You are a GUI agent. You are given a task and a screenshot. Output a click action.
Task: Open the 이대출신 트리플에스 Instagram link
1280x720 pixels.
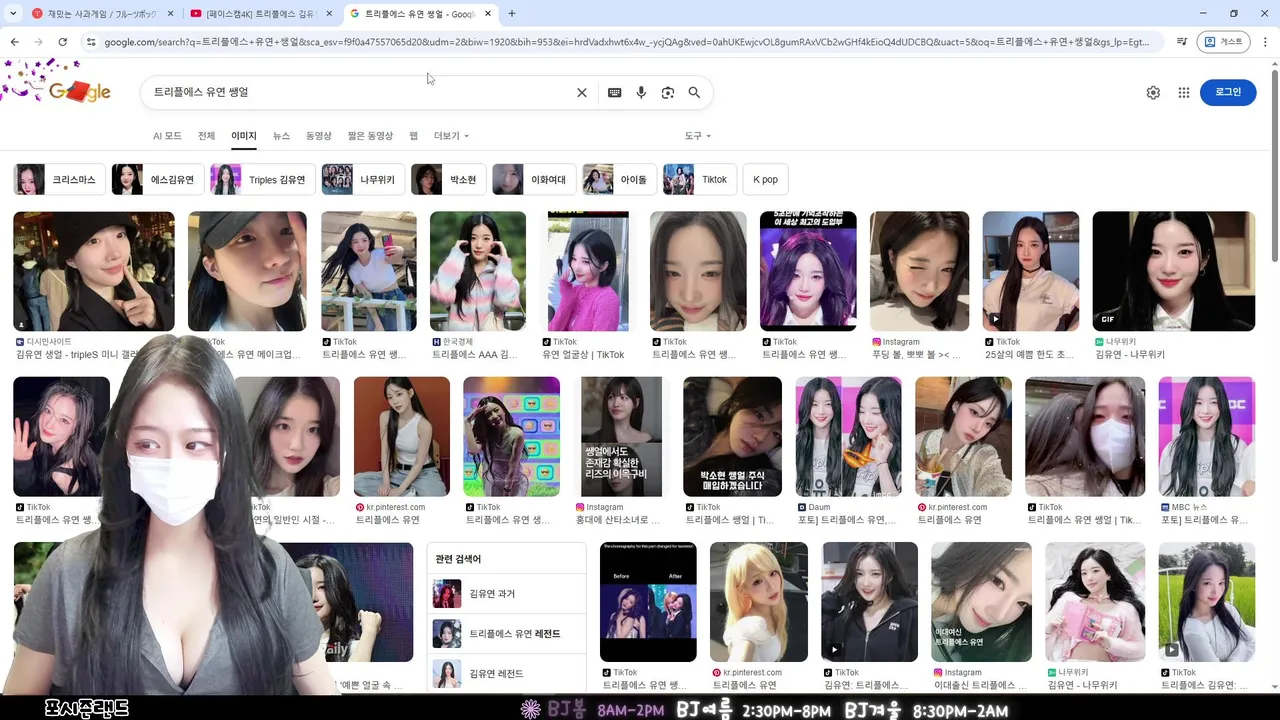tap(980, 685)
